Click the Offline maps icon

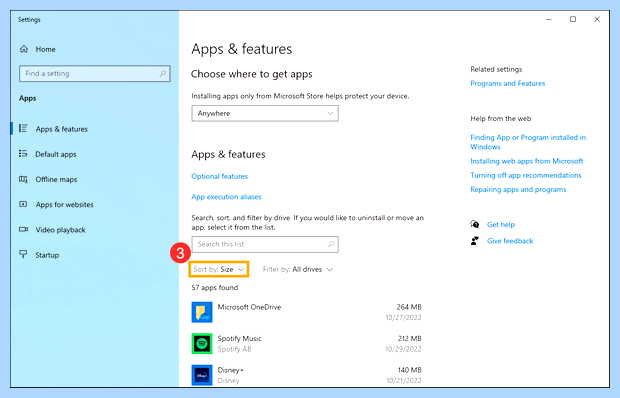[23, 179]
